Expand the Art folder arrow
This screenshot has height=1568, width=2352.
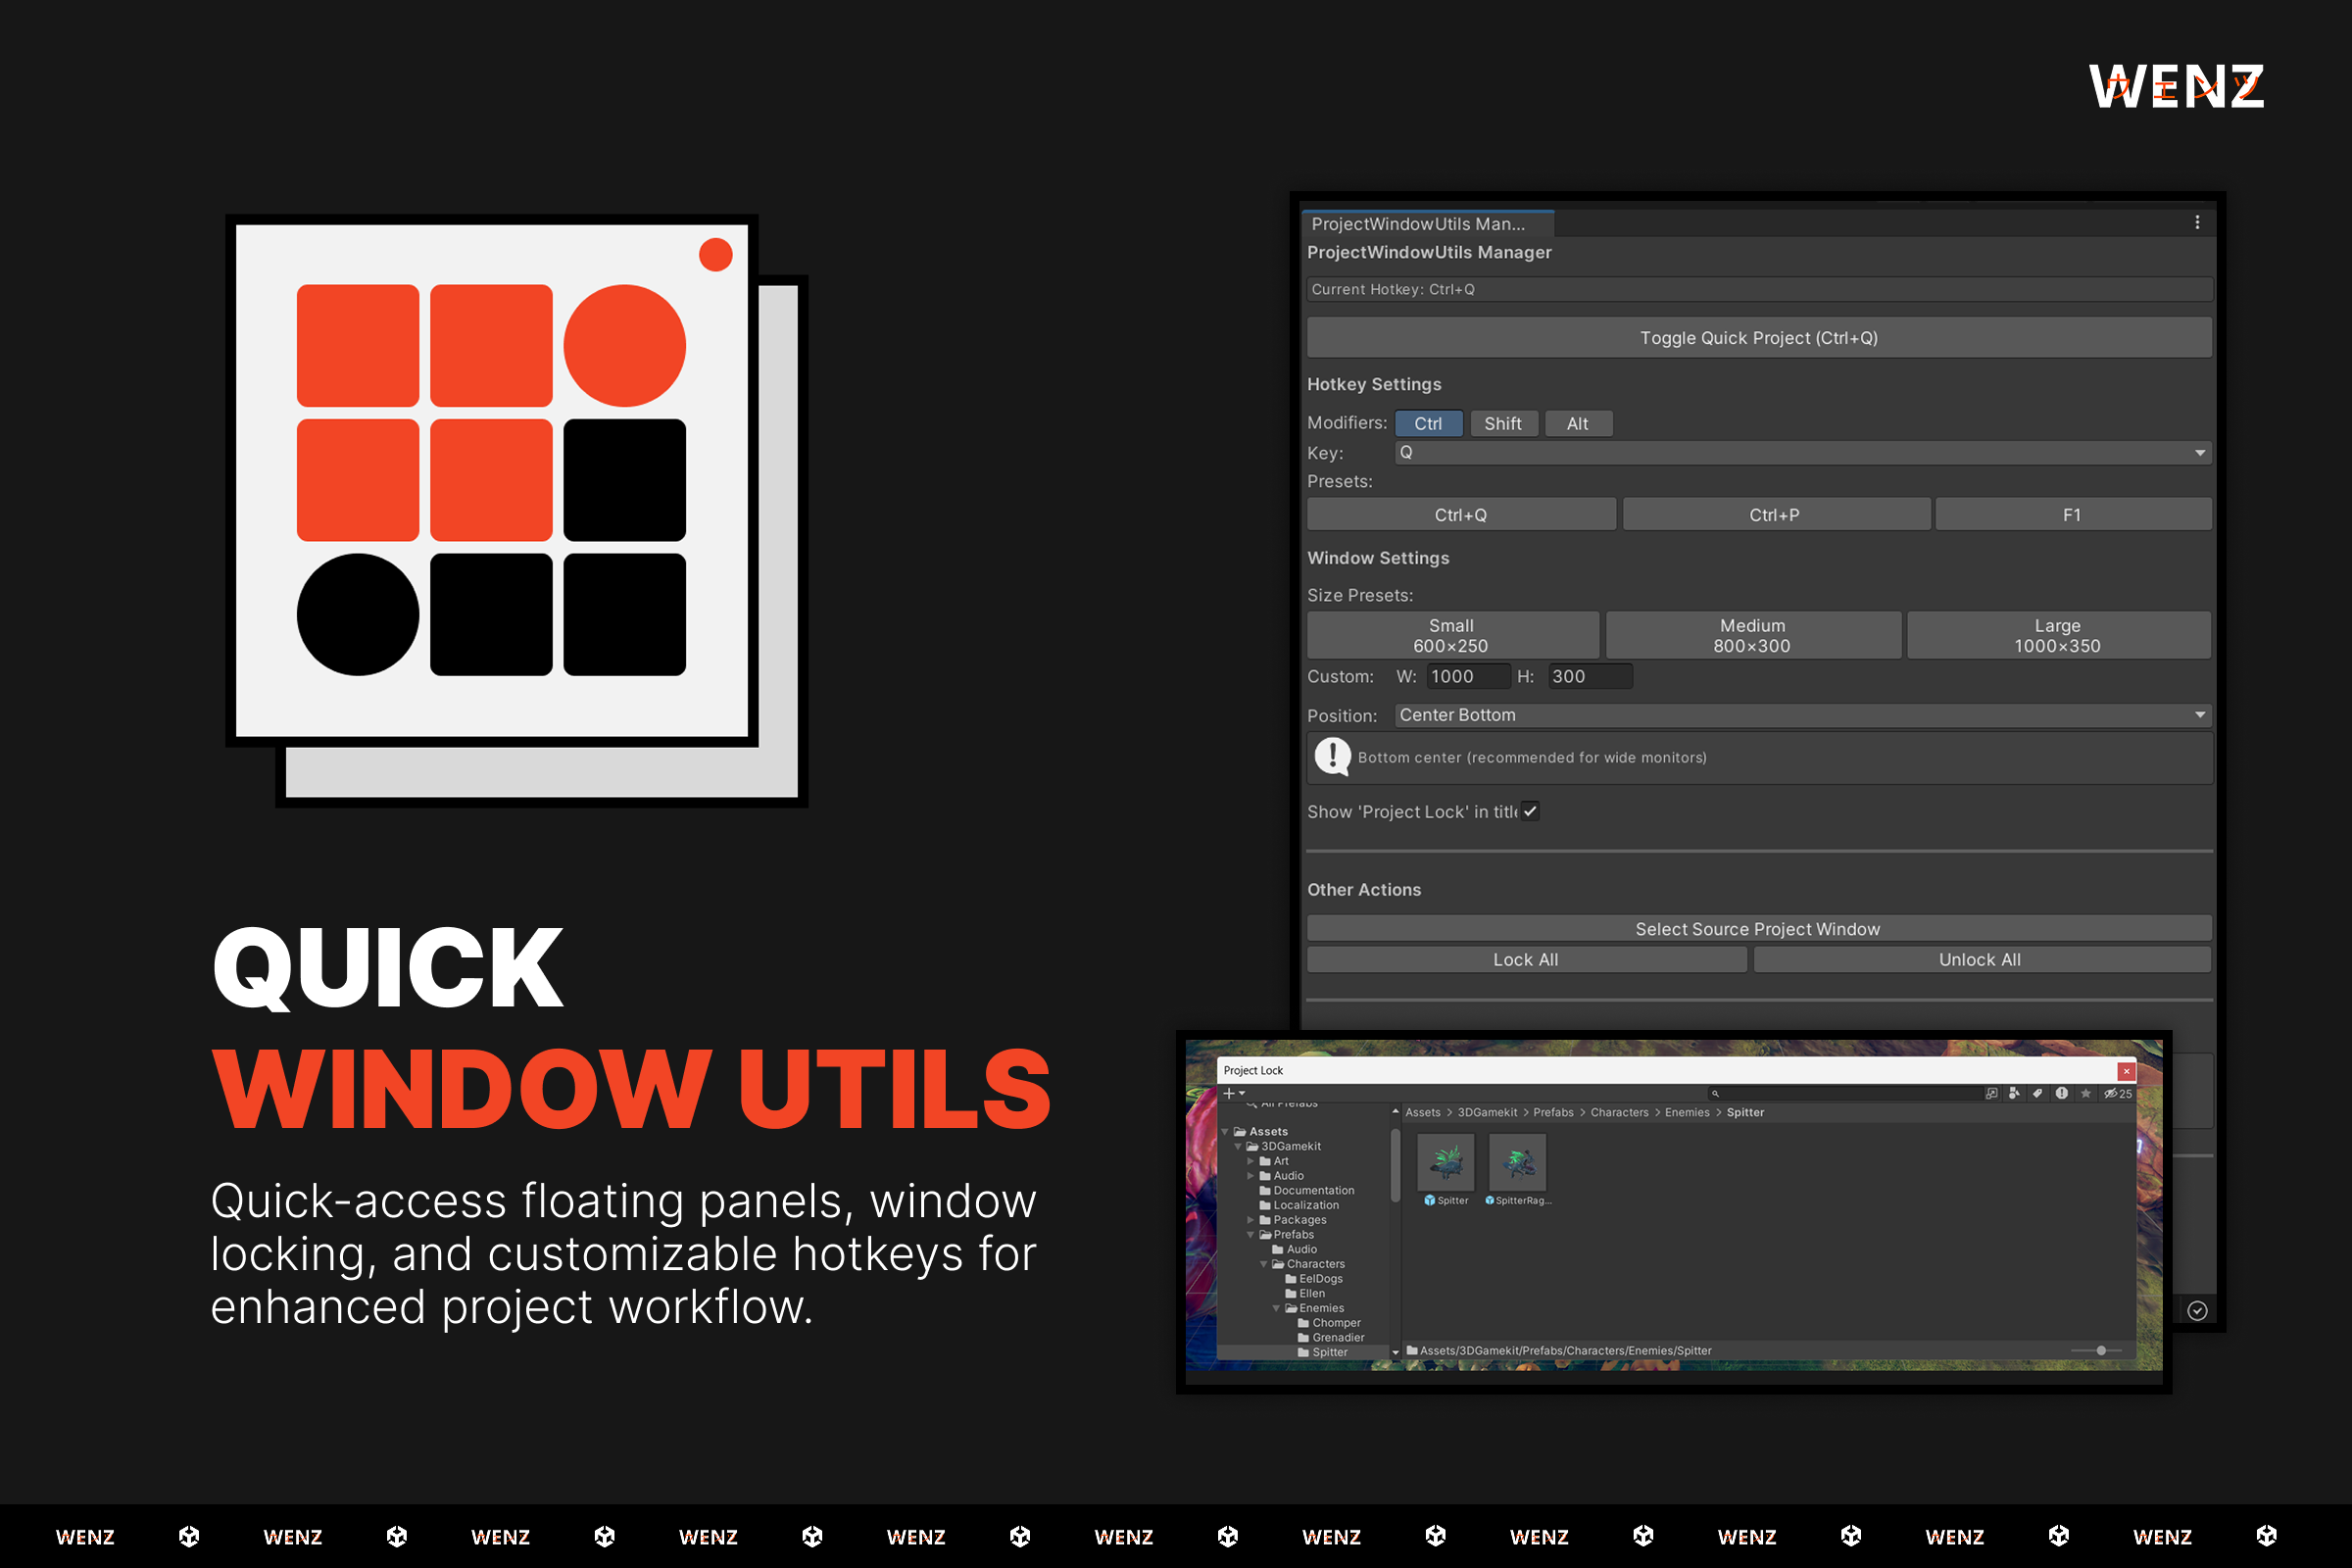1251,1161
